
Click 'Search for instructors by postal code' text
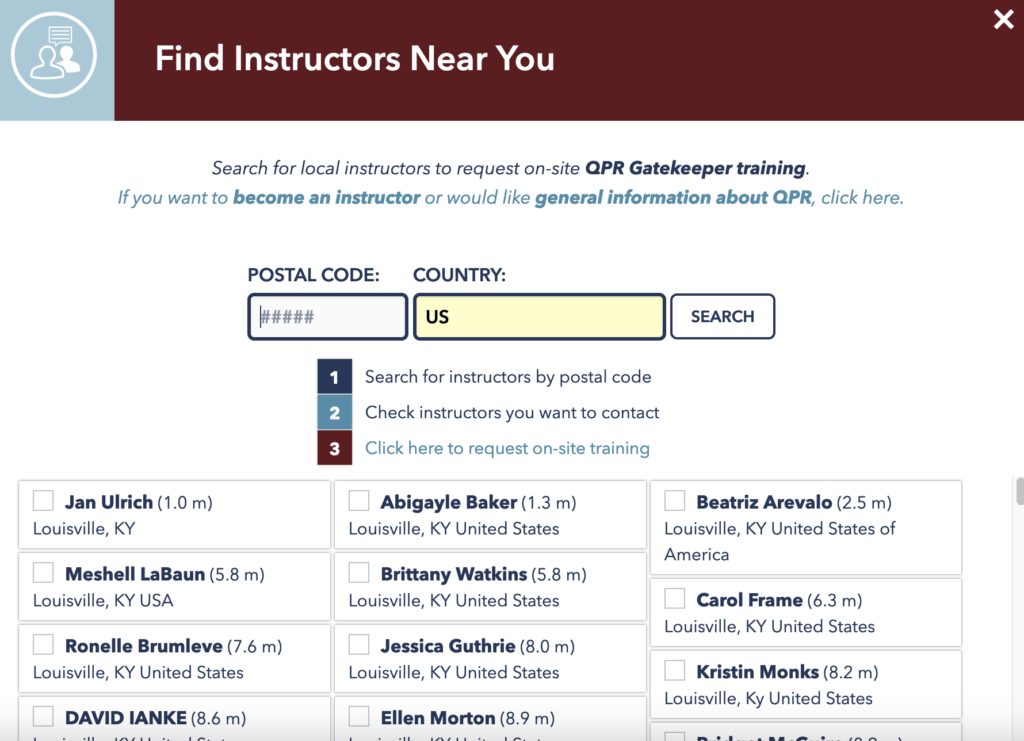point(507,377)
